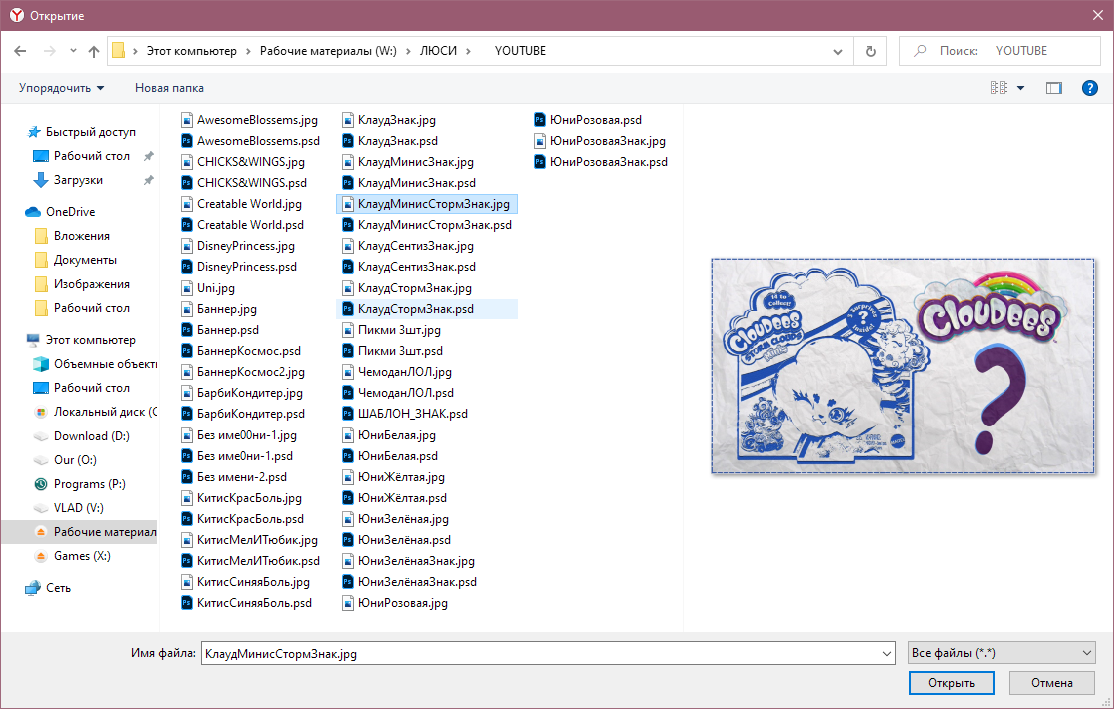The width and height of the screenshot is (1114, 709).
Task: Create folder with Новая папка
Action: point(169,88)
